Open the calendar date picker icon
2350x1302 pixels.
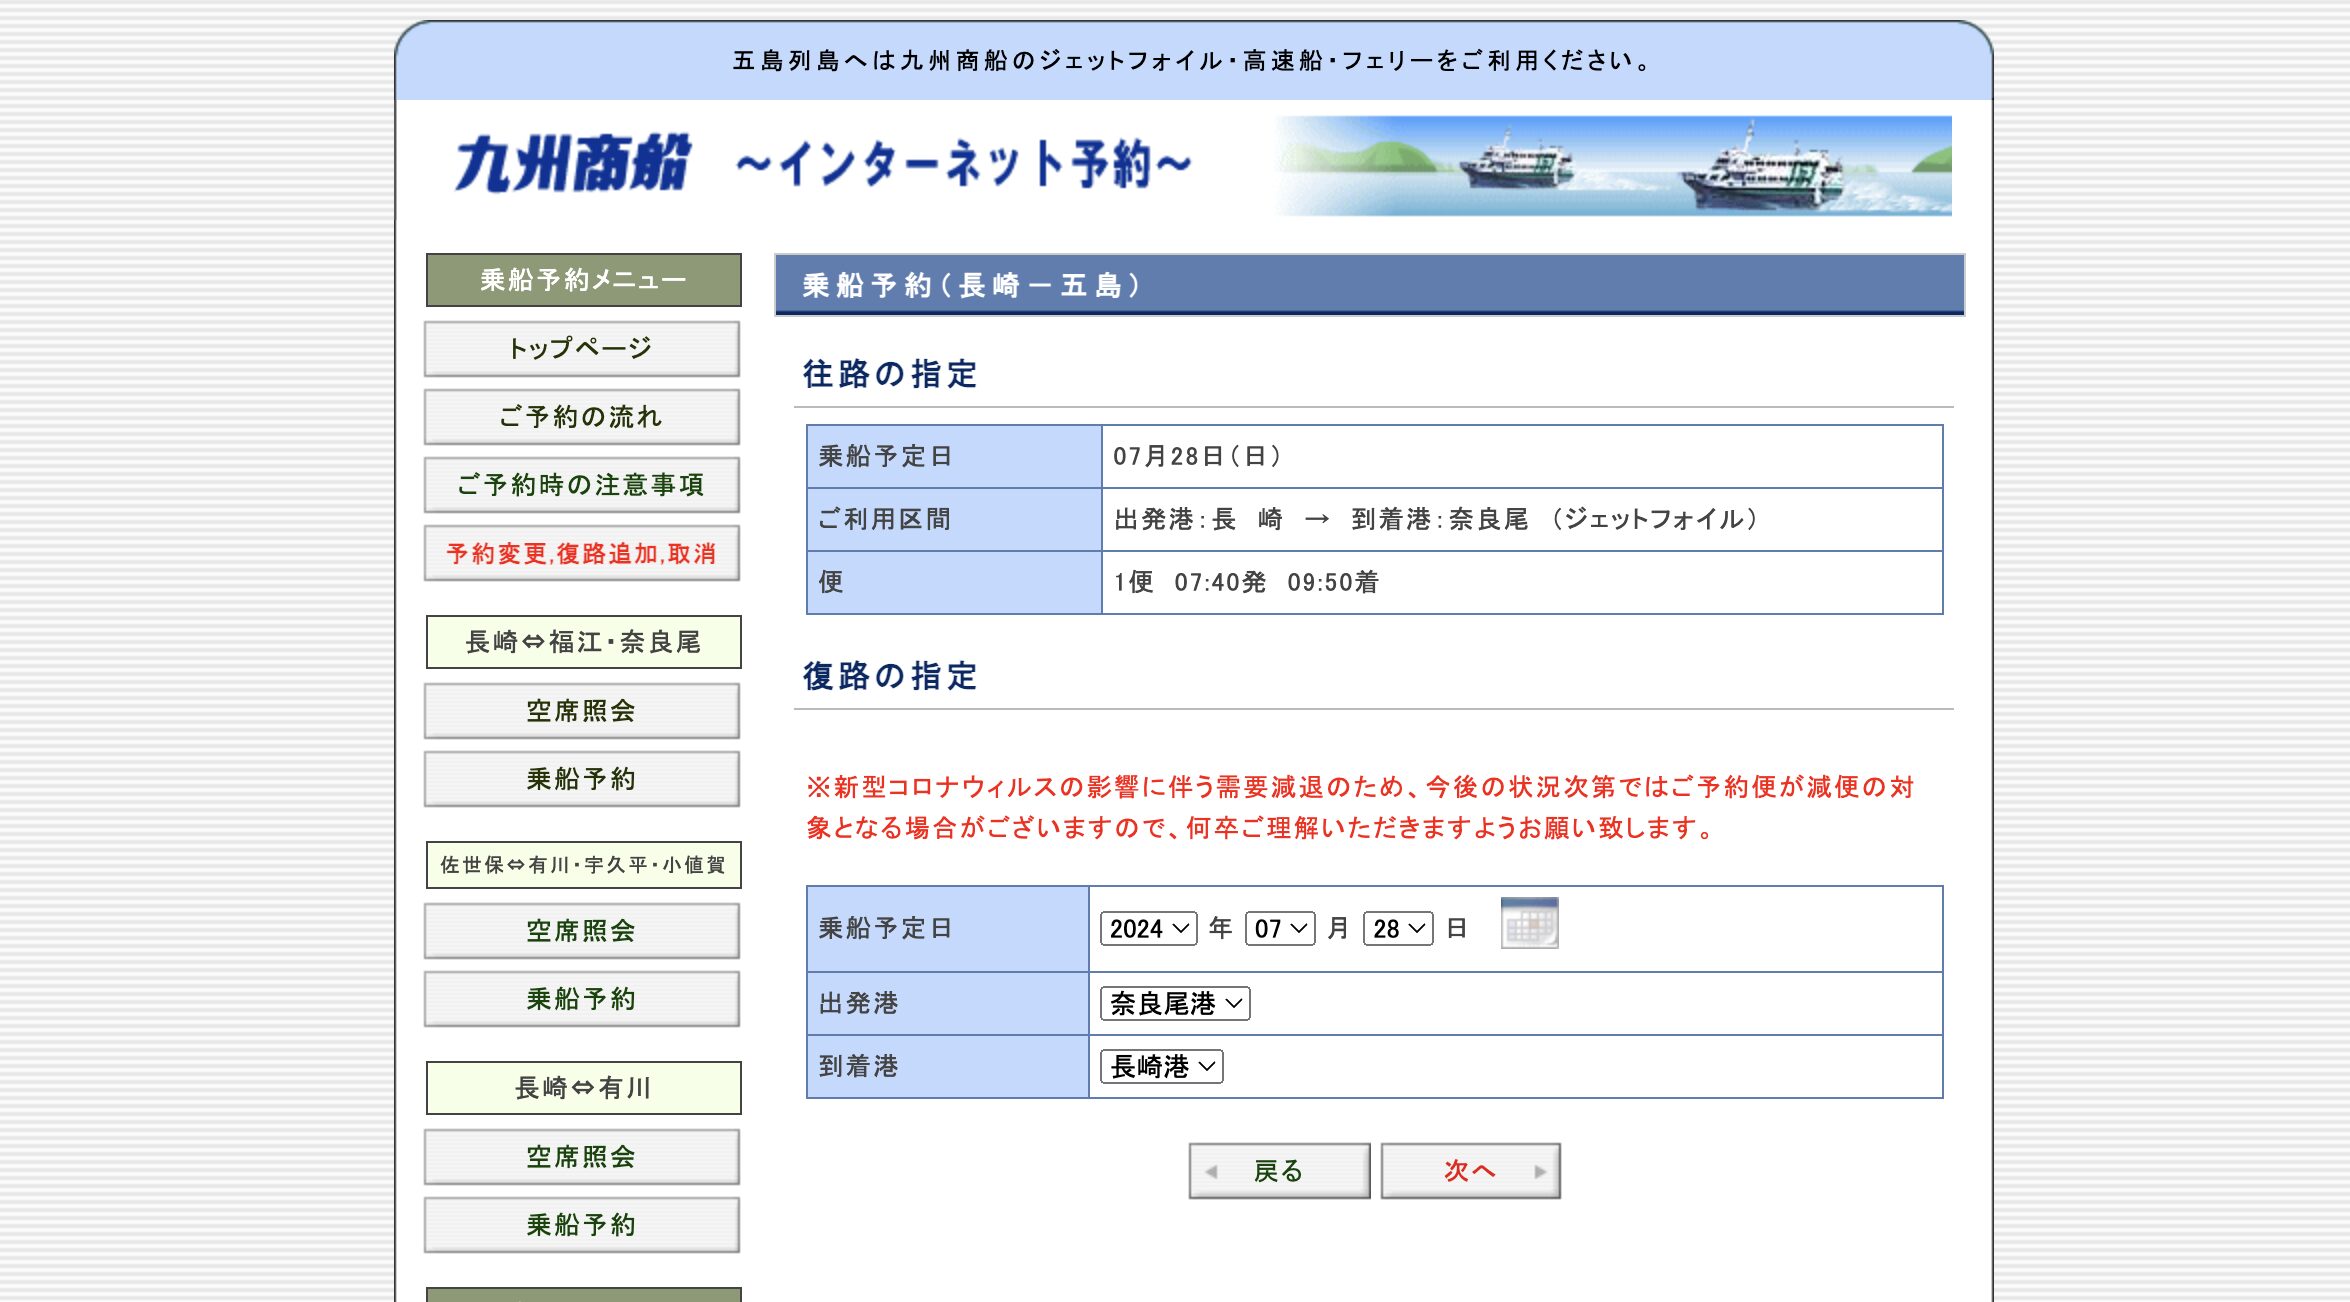coord(1529,923)
